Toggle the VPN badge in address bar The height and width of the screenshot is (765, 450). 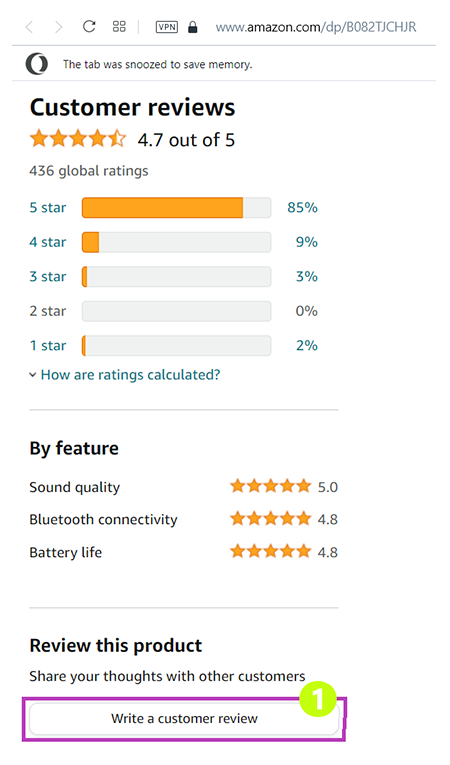click(167, 27)
